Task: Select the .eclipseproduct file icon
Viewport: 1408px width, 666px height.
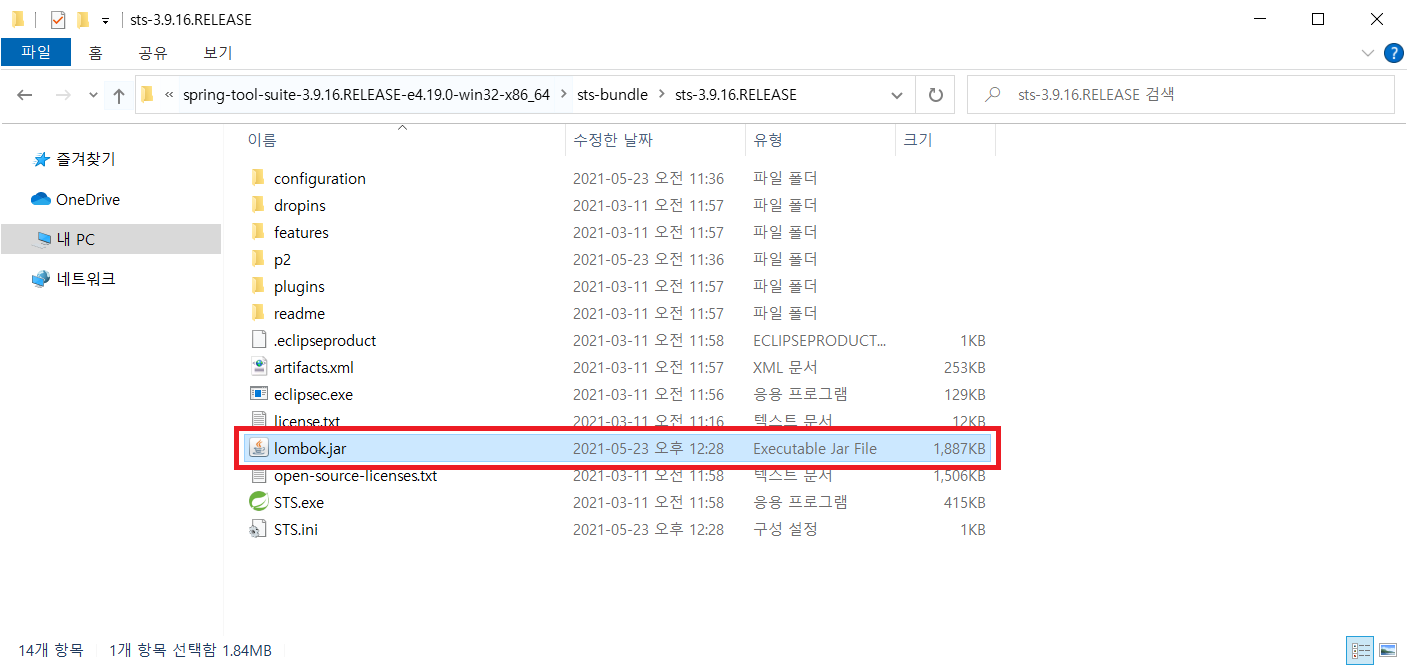Action: 258,340
